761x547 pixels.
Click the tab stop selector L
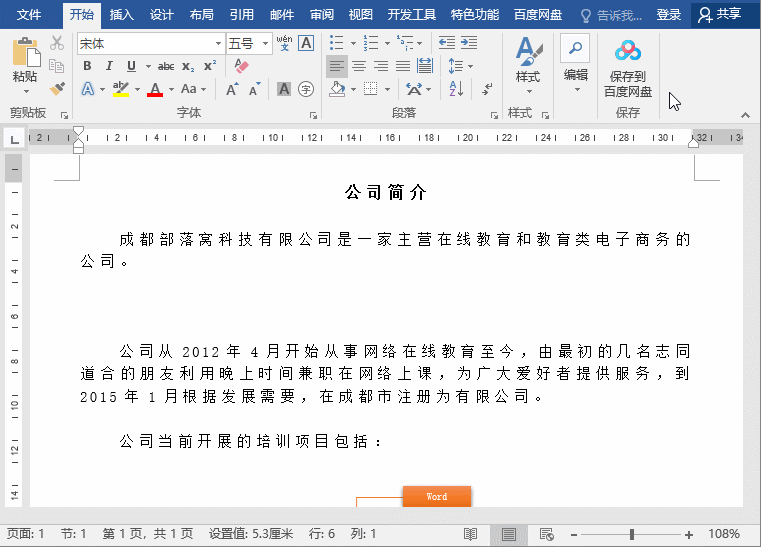[15, 140]
